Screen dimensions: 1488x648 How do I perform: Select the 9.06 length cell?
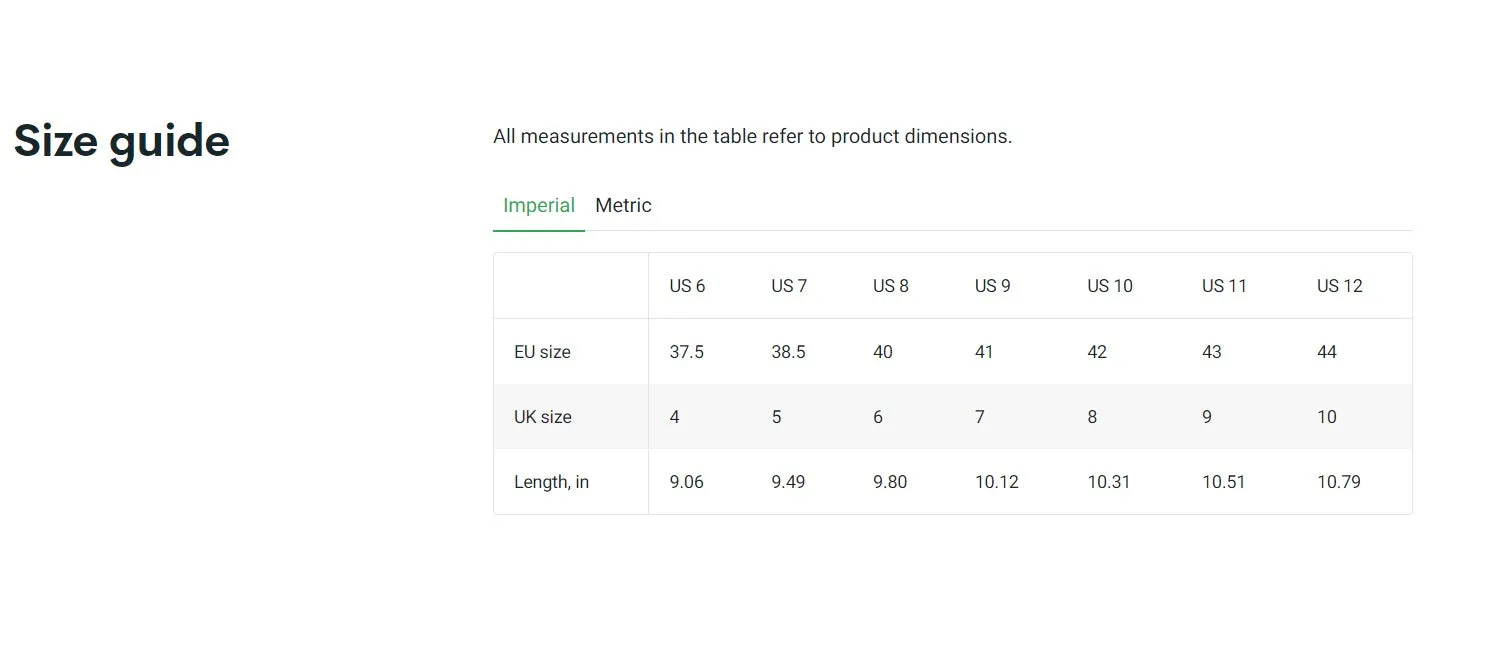click(687, 482)
